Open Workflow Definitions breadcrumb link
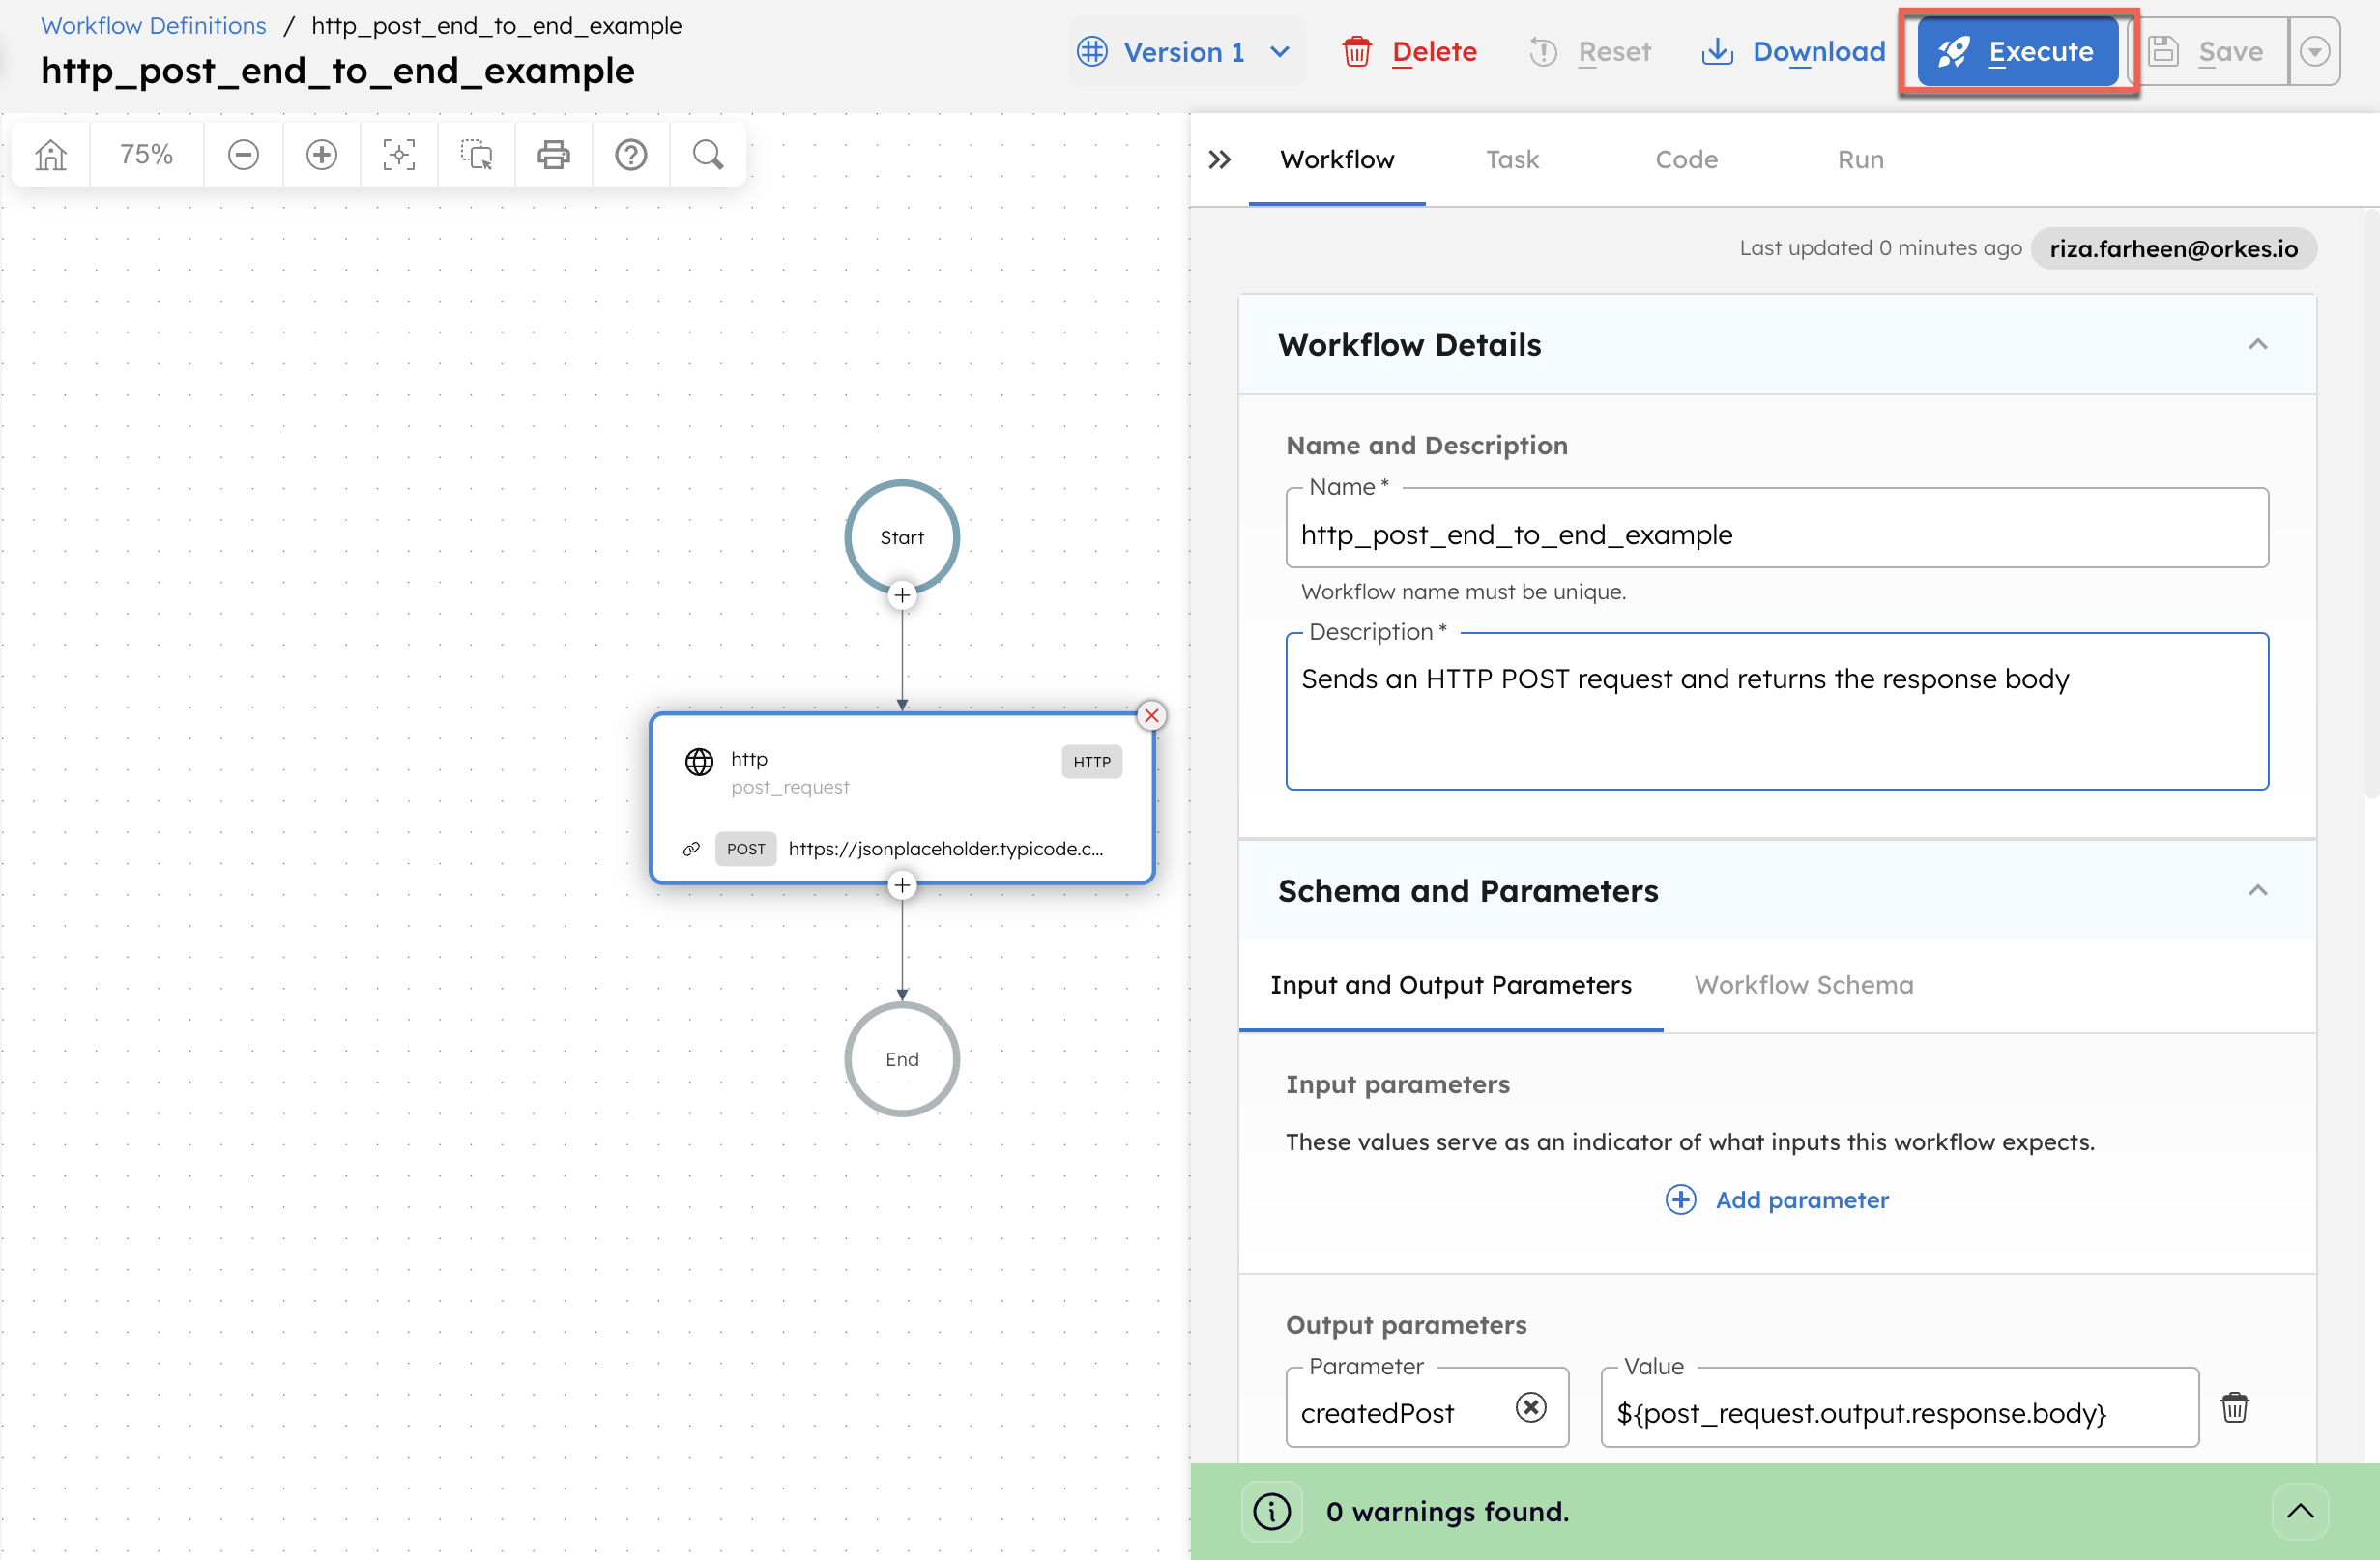This screenshot has width=2380, height=1560. pyautogui.click(x=152, y=25)
